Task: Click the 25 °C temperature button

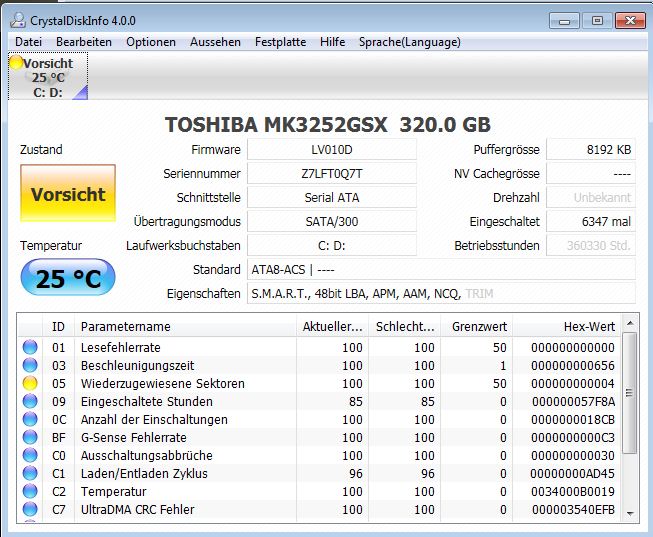Action: (x=68, y=278)
